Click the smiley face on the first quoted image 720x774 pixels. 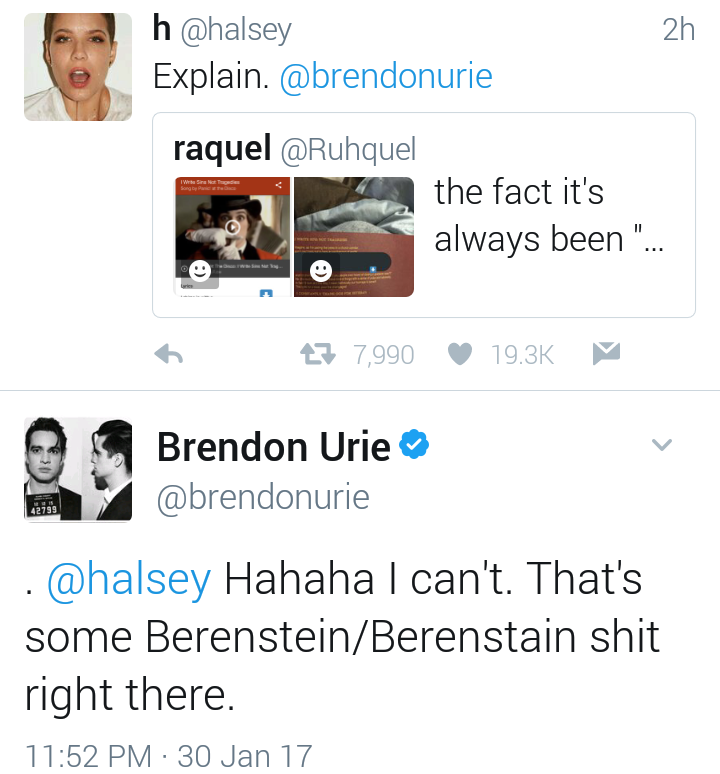(x=200, y=271)
